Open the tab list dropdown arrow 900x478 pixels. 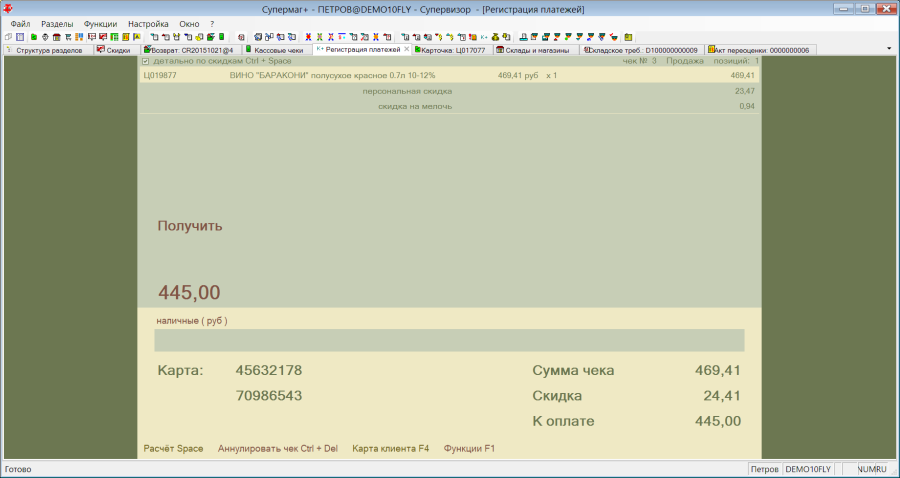890,49
